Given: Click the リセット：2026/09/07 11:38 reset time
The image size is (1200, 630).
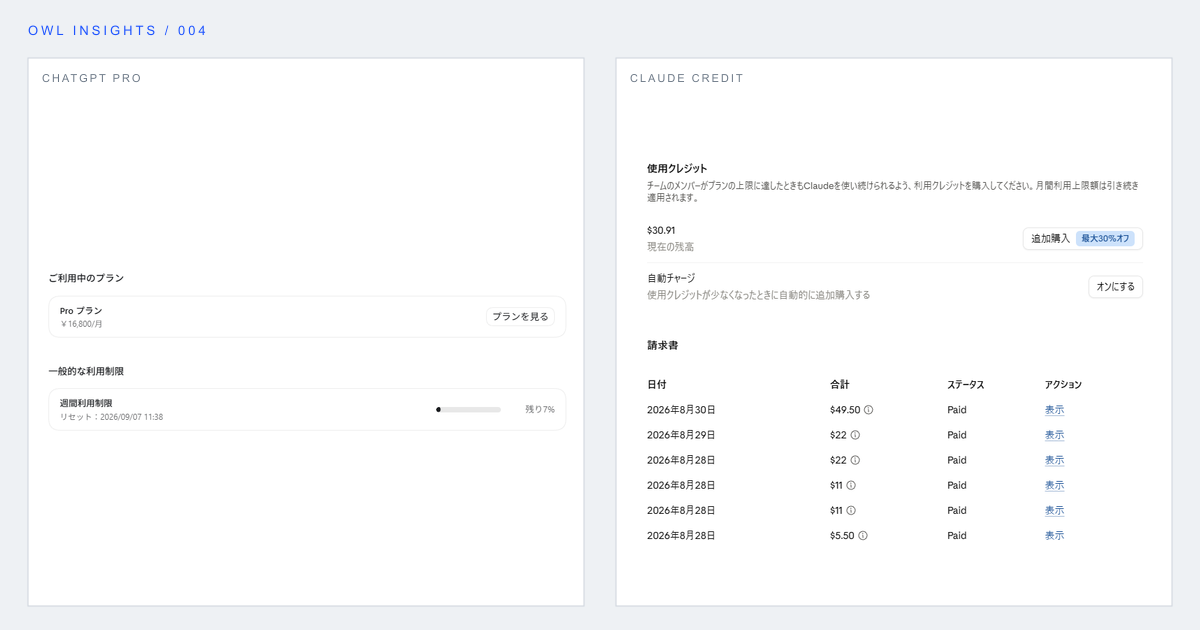Looking at the screenshot, I should pyautogui.click(x=111, y=416).
